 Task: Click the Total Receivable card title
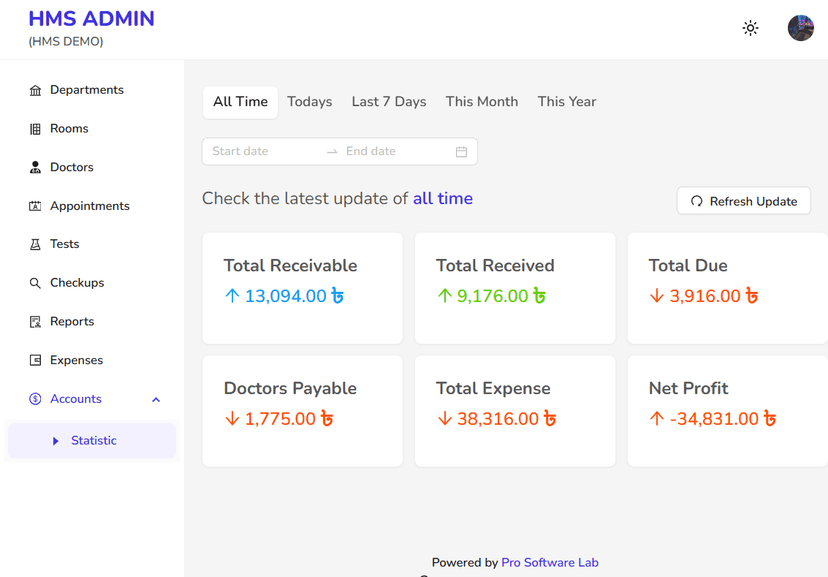(x=290, y=266)
